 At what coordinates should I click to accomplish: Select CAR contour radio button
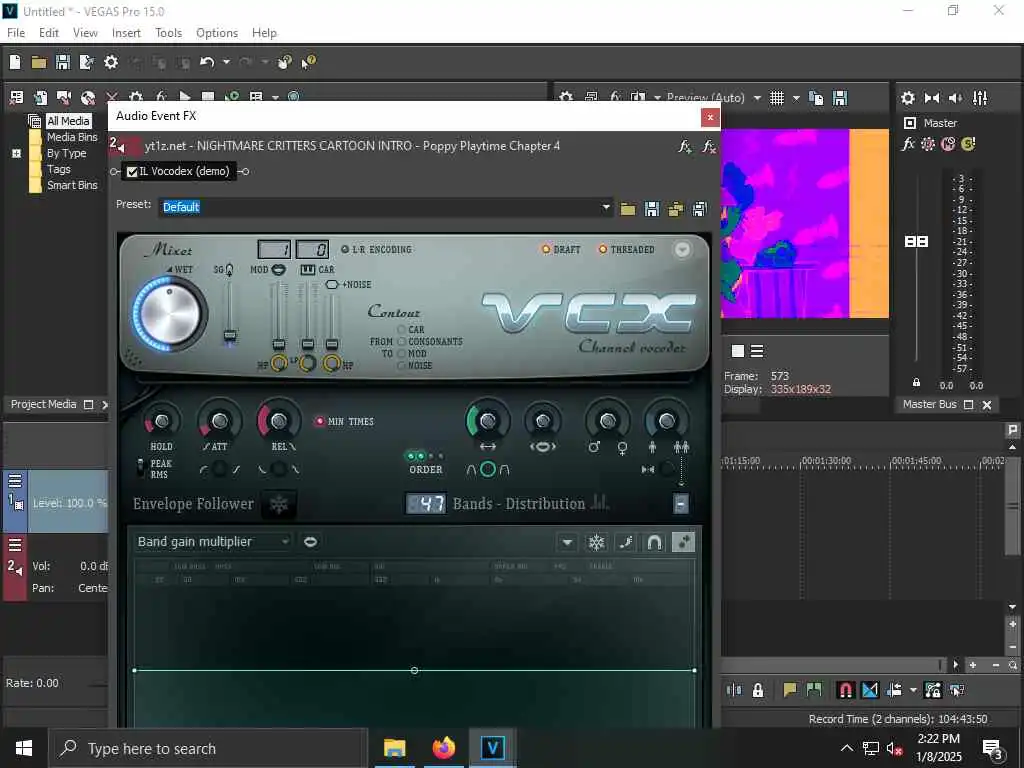(402, 329)
